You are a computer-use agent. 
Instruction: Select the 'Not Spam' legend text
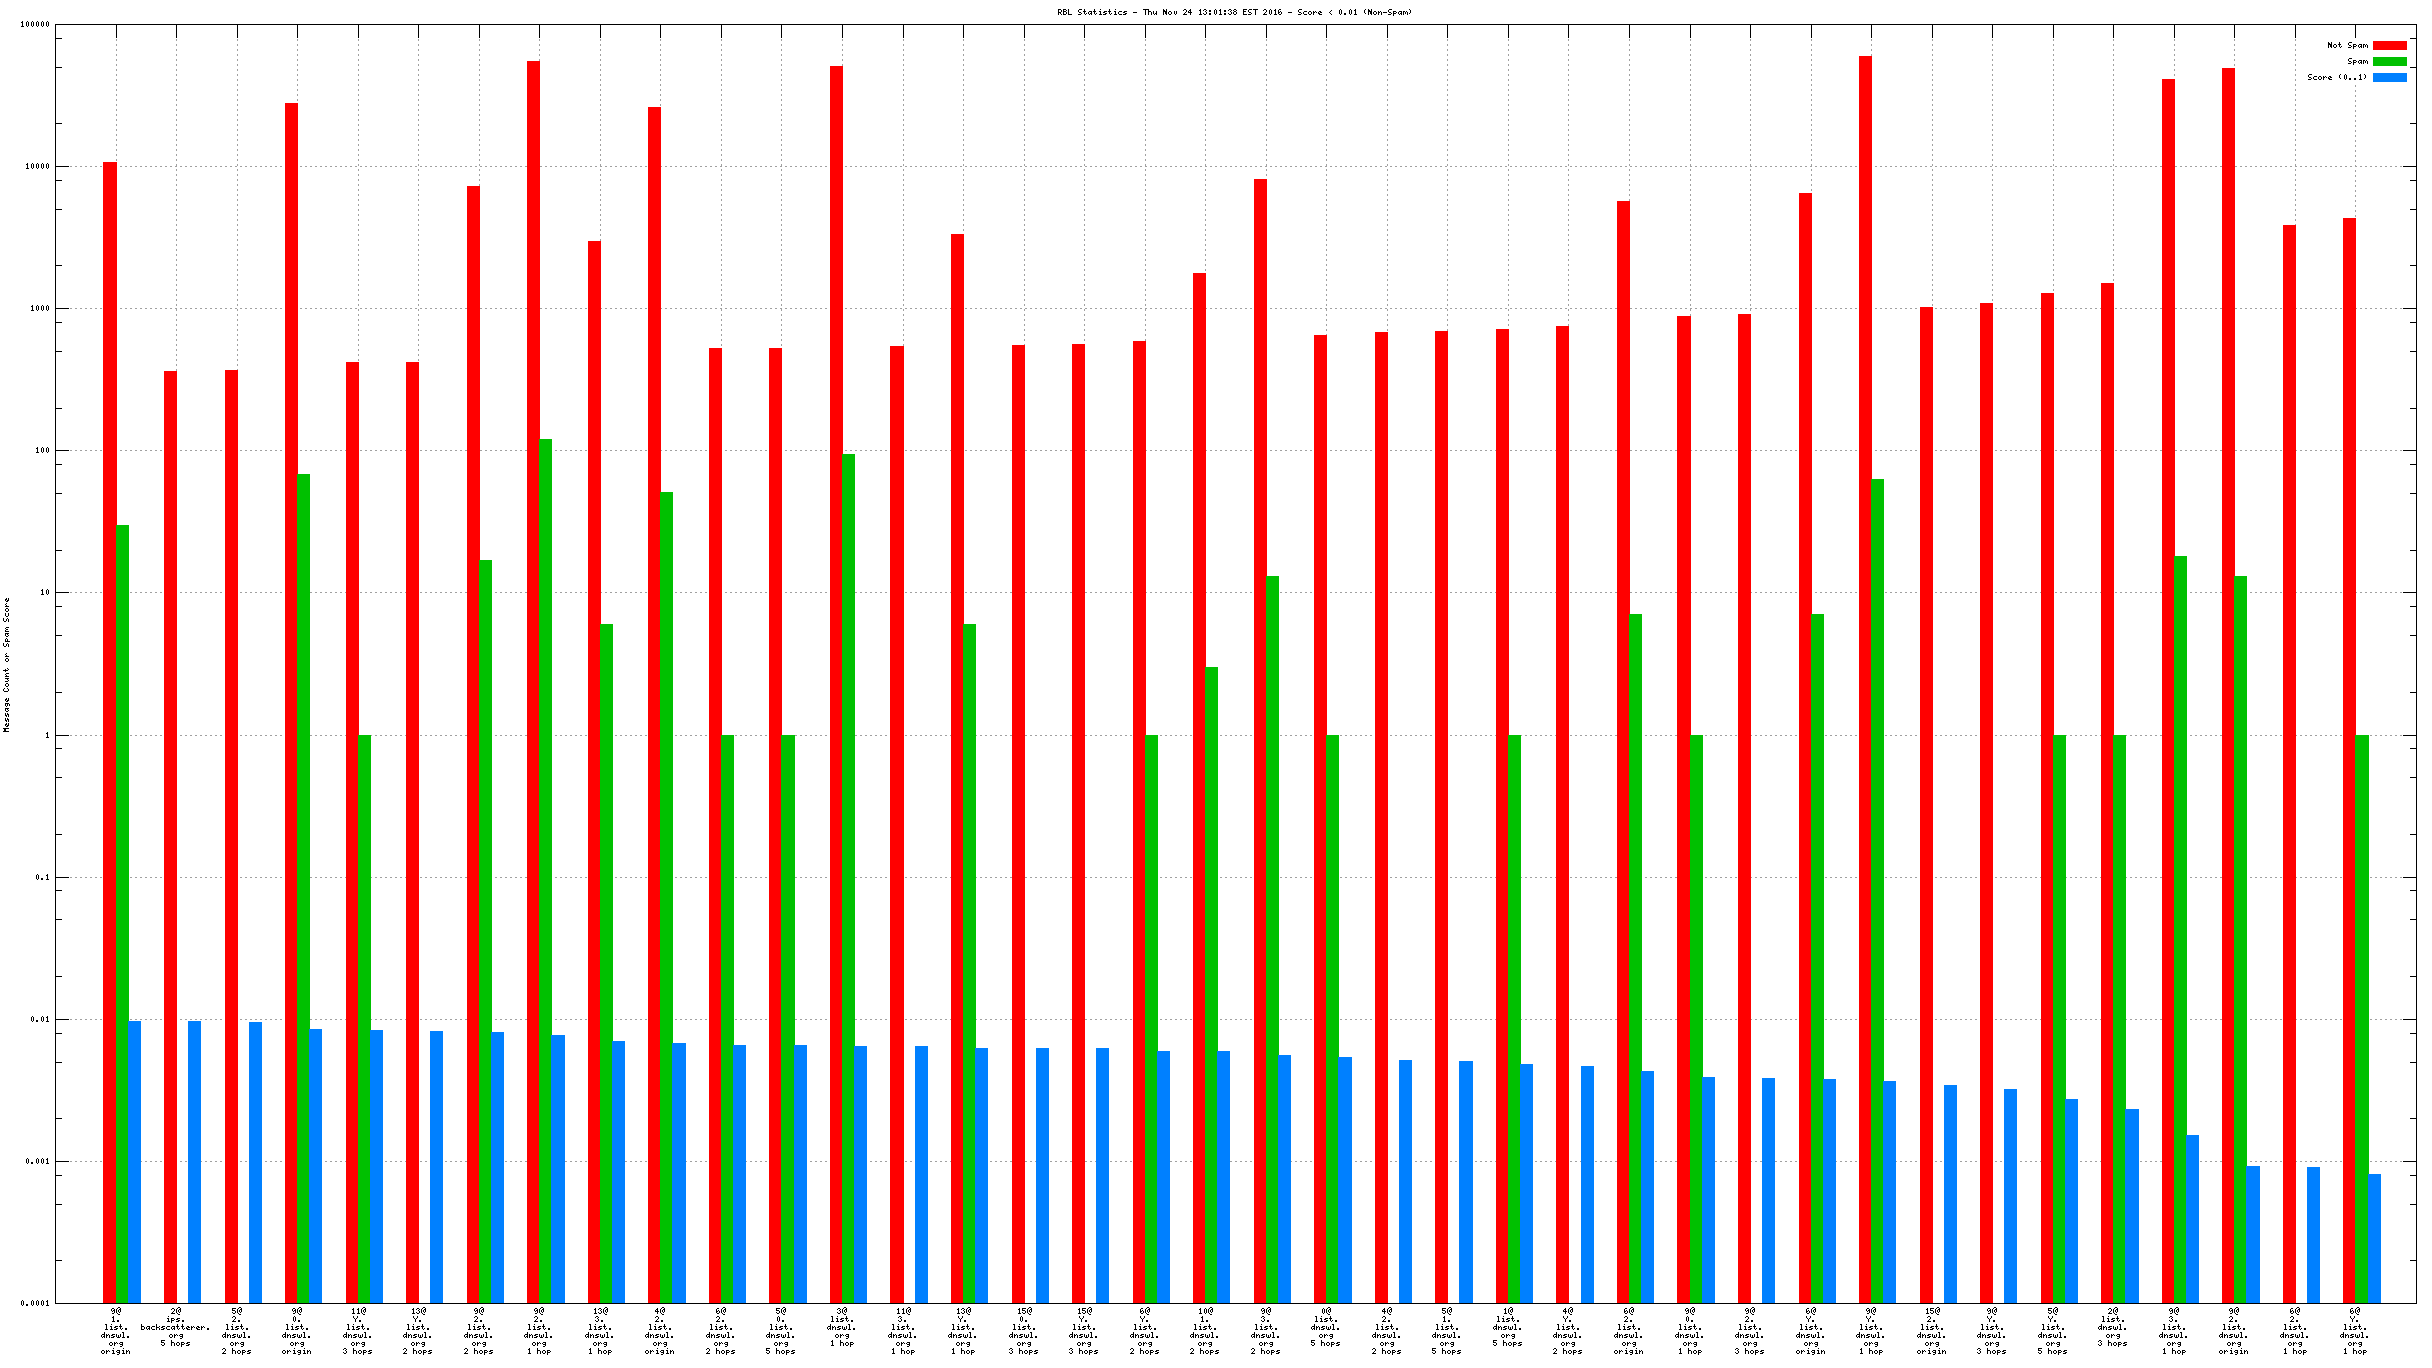click(x=2347, y=46)
